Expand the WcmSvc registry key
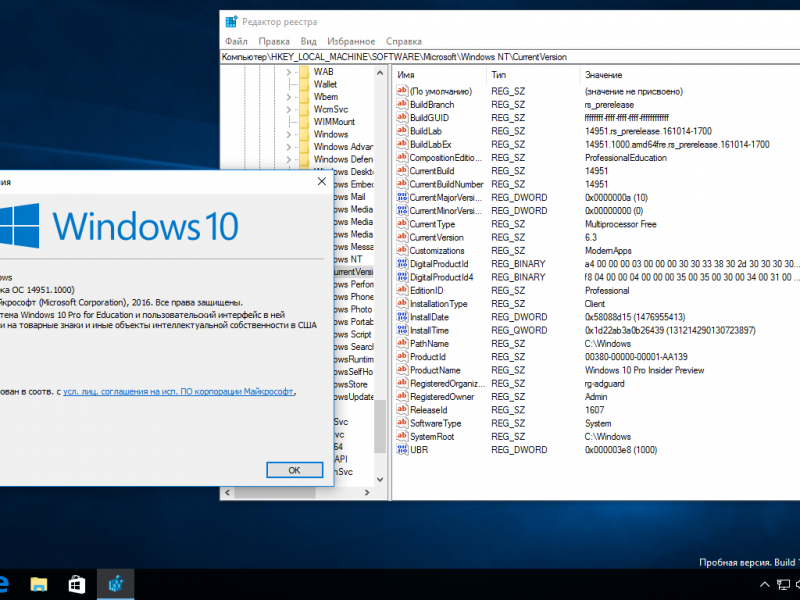Image resolution: width=800 pixels, height=600 pixels. (x=289, y=109)
